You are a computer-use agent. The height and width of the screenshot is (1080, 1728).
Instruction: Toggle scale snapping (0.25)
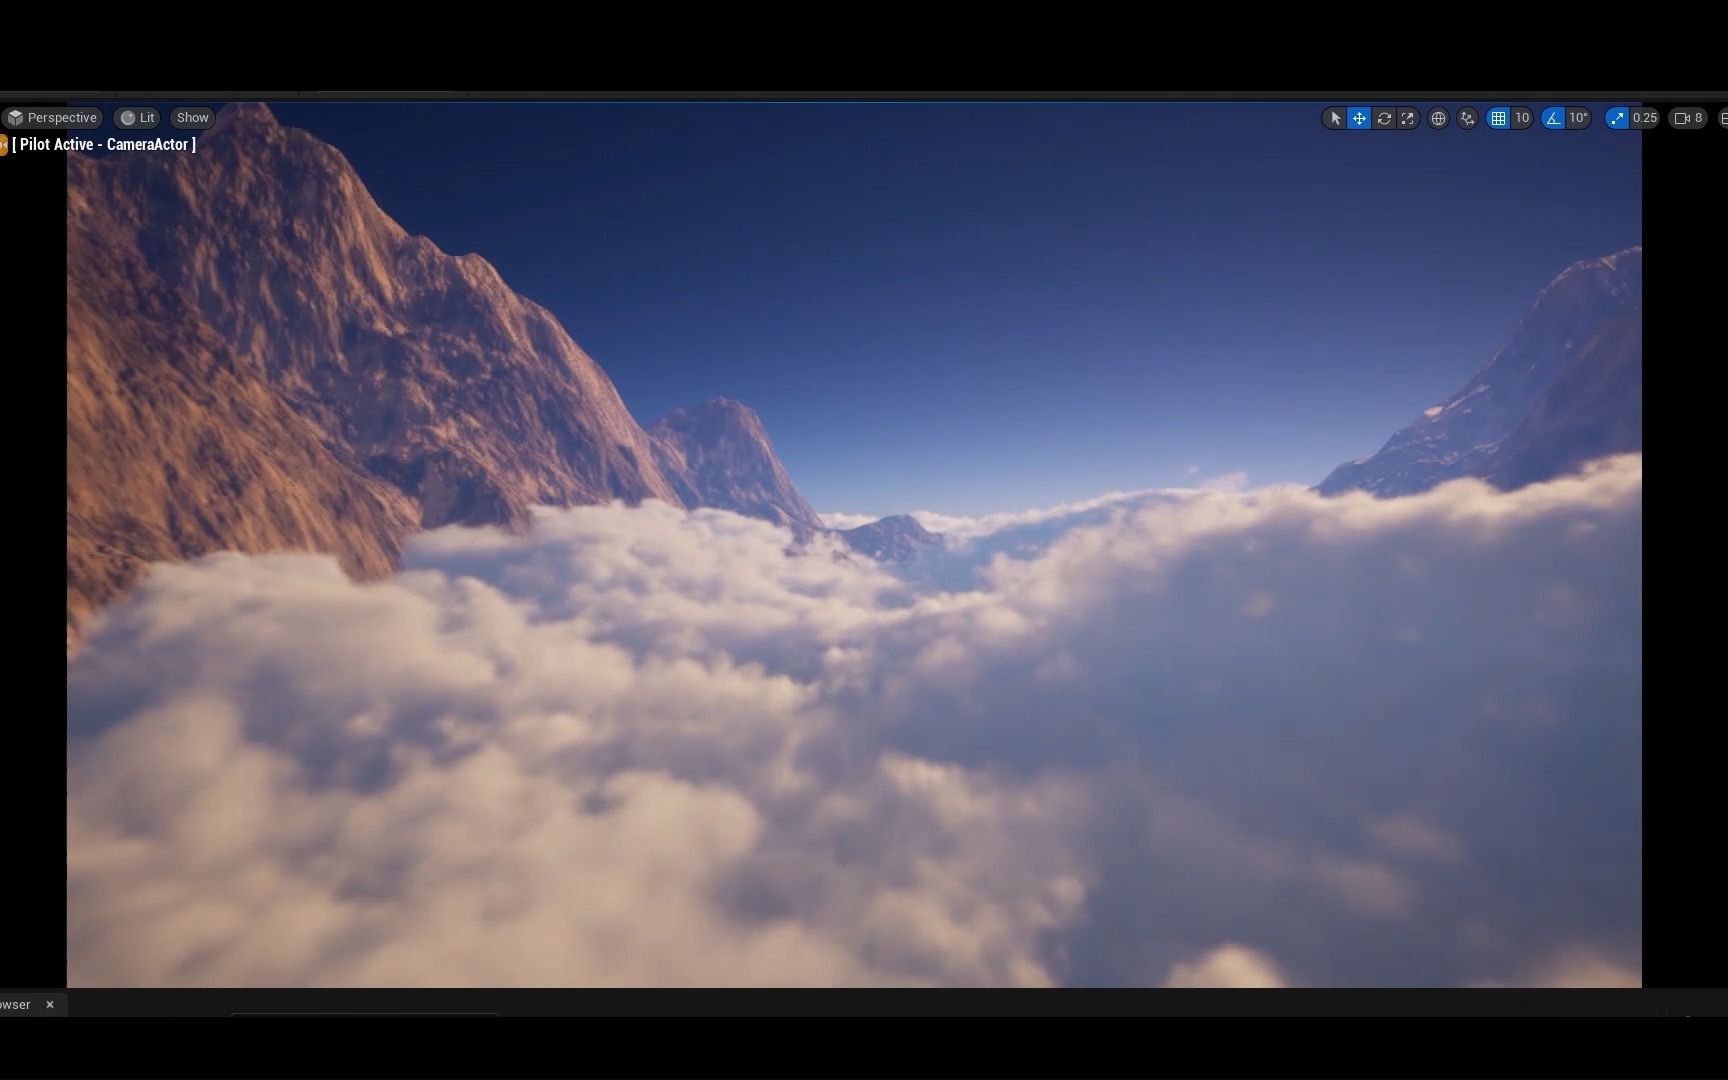pyautogui.click(x=1616, y=118)
